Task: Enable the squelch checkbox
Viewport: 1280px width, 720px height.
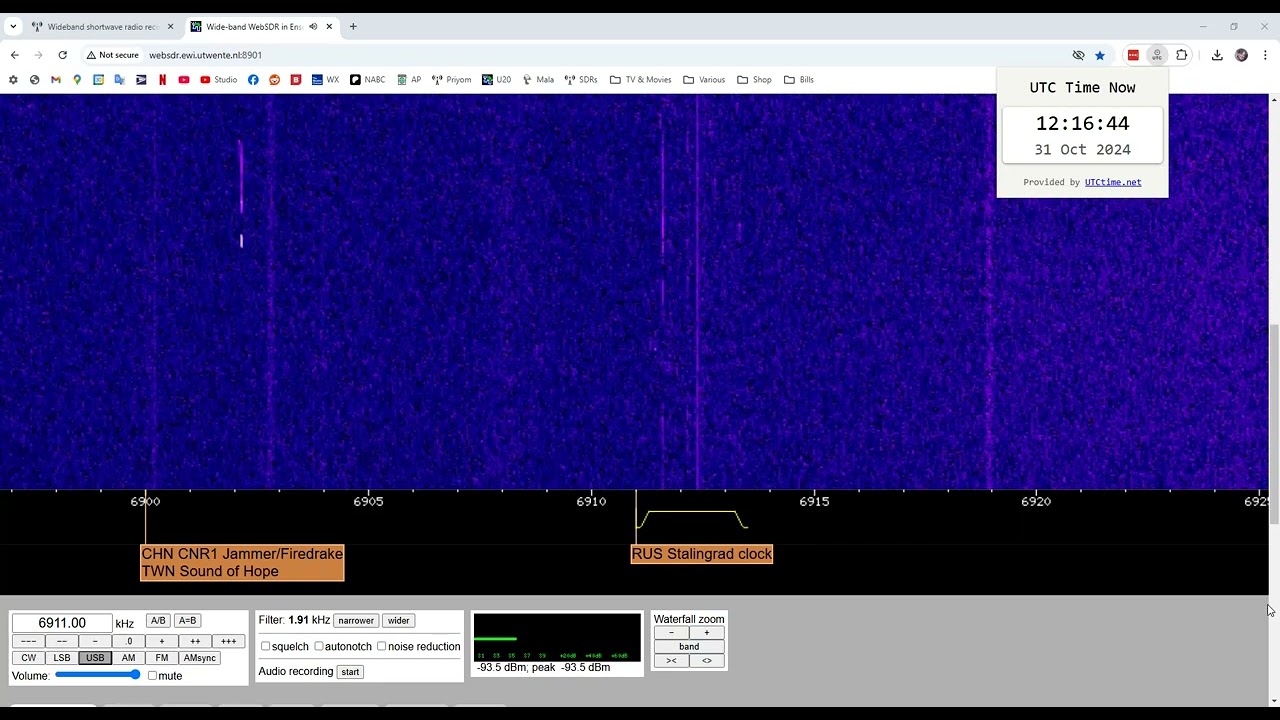Action: (x=265, y=646)
